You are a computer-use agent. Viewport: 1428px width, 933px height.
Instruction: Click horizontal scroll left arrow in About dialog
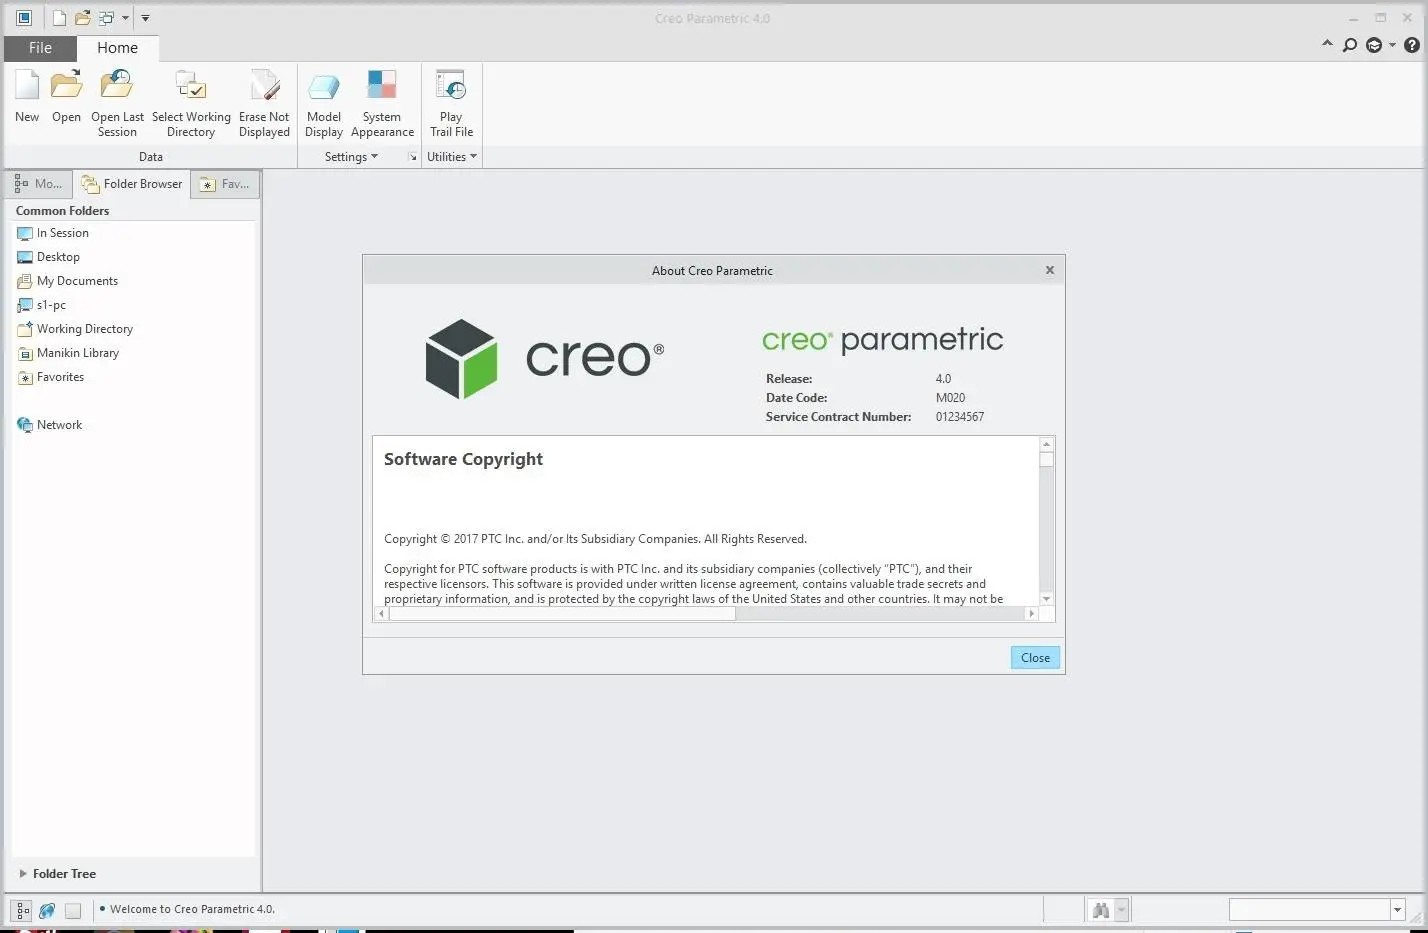click(381, 614)
